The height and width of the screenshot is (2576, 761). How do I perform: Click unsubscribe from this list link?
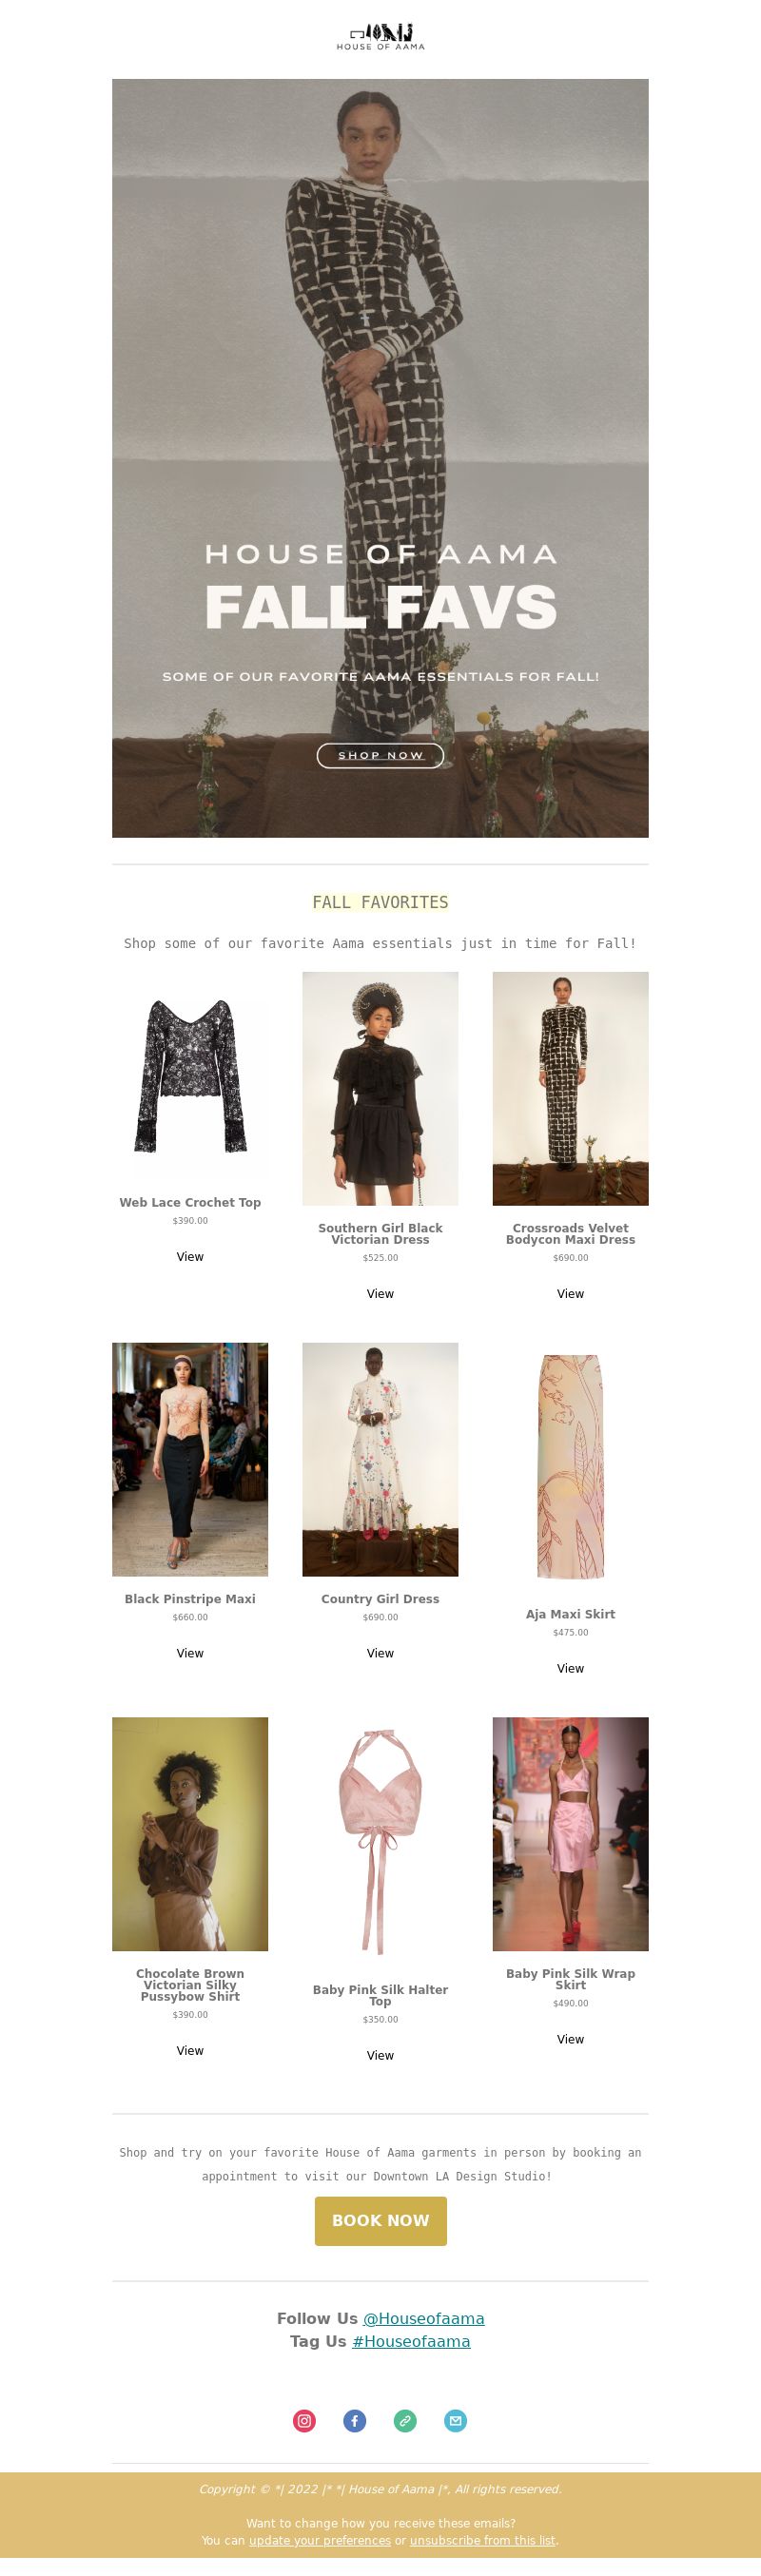482,2540
